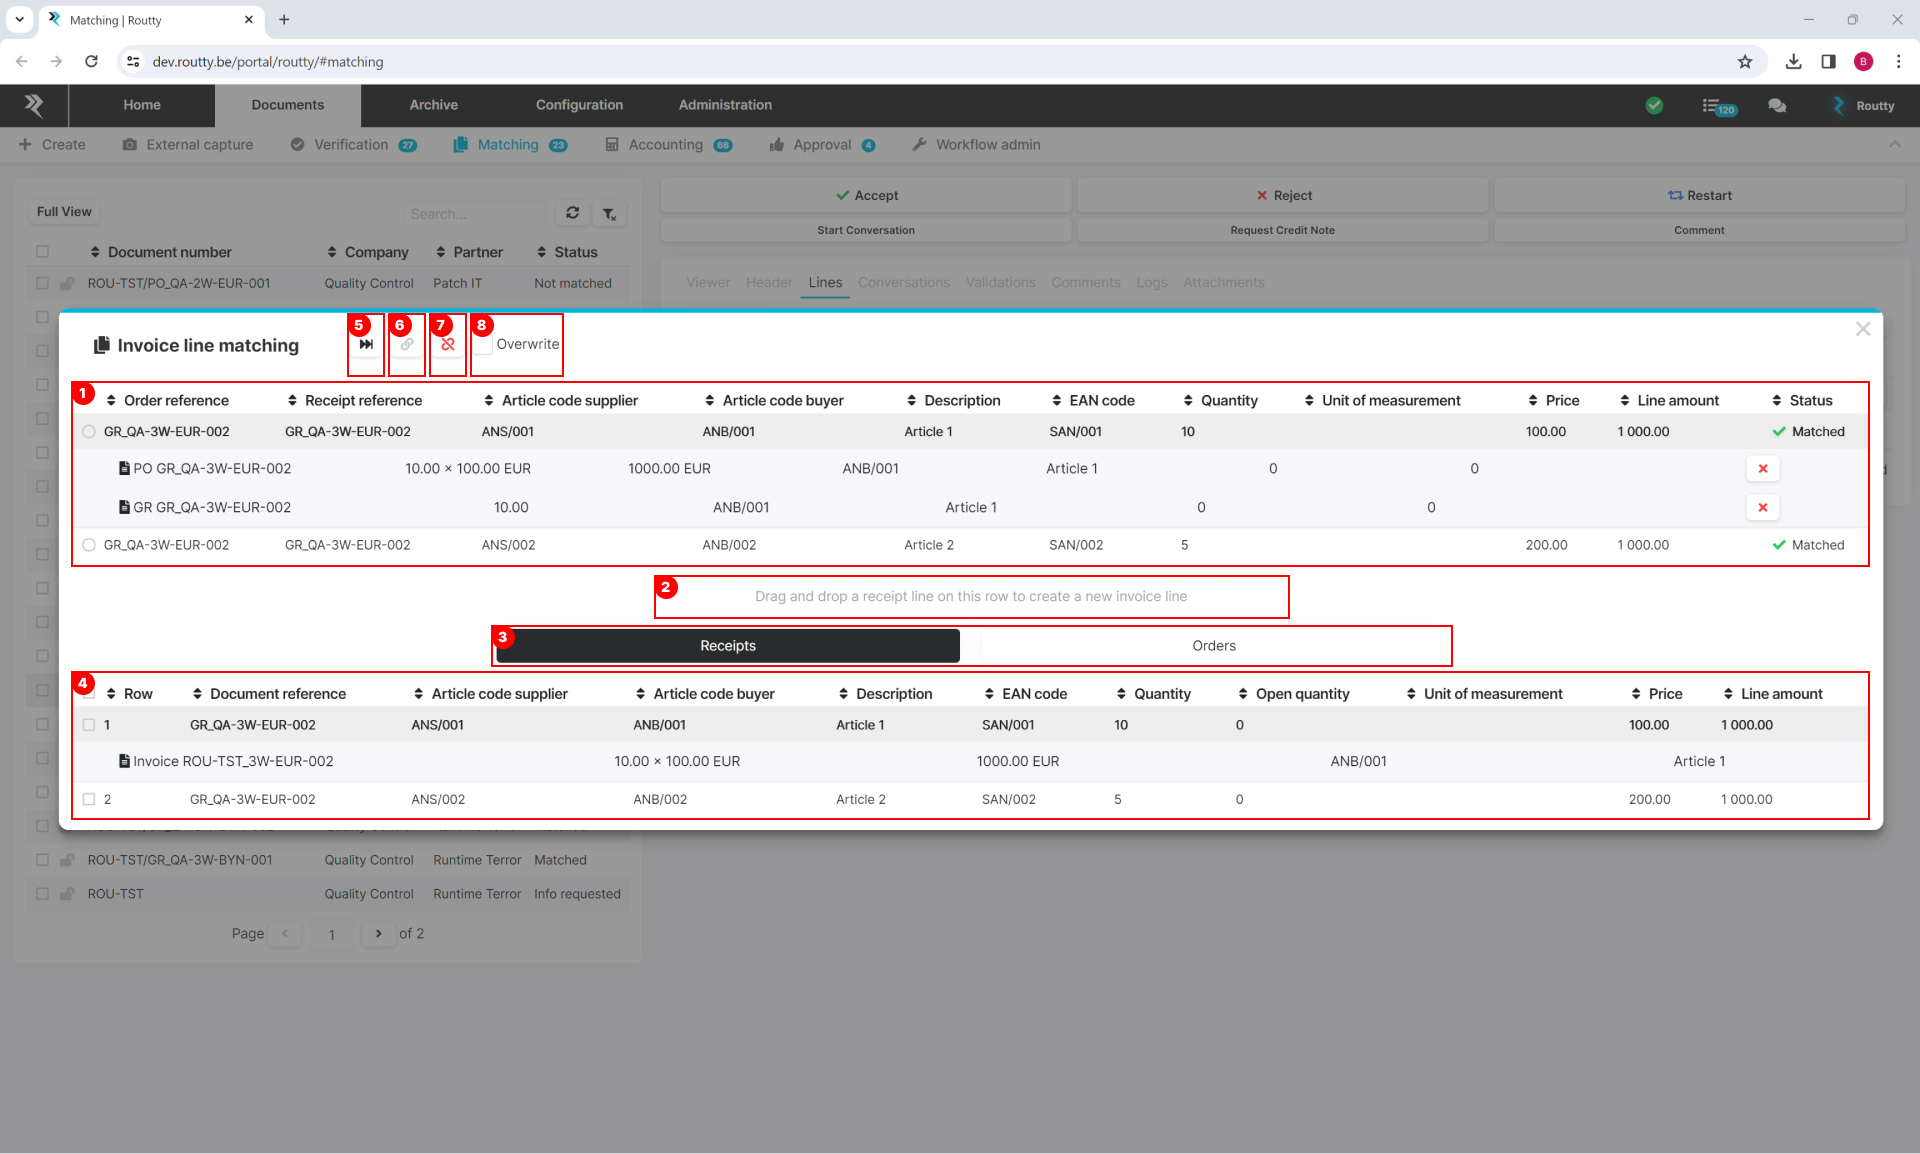Select the Receipts tab
This screenshot has width=1920, height=1154.
[728, 646]
